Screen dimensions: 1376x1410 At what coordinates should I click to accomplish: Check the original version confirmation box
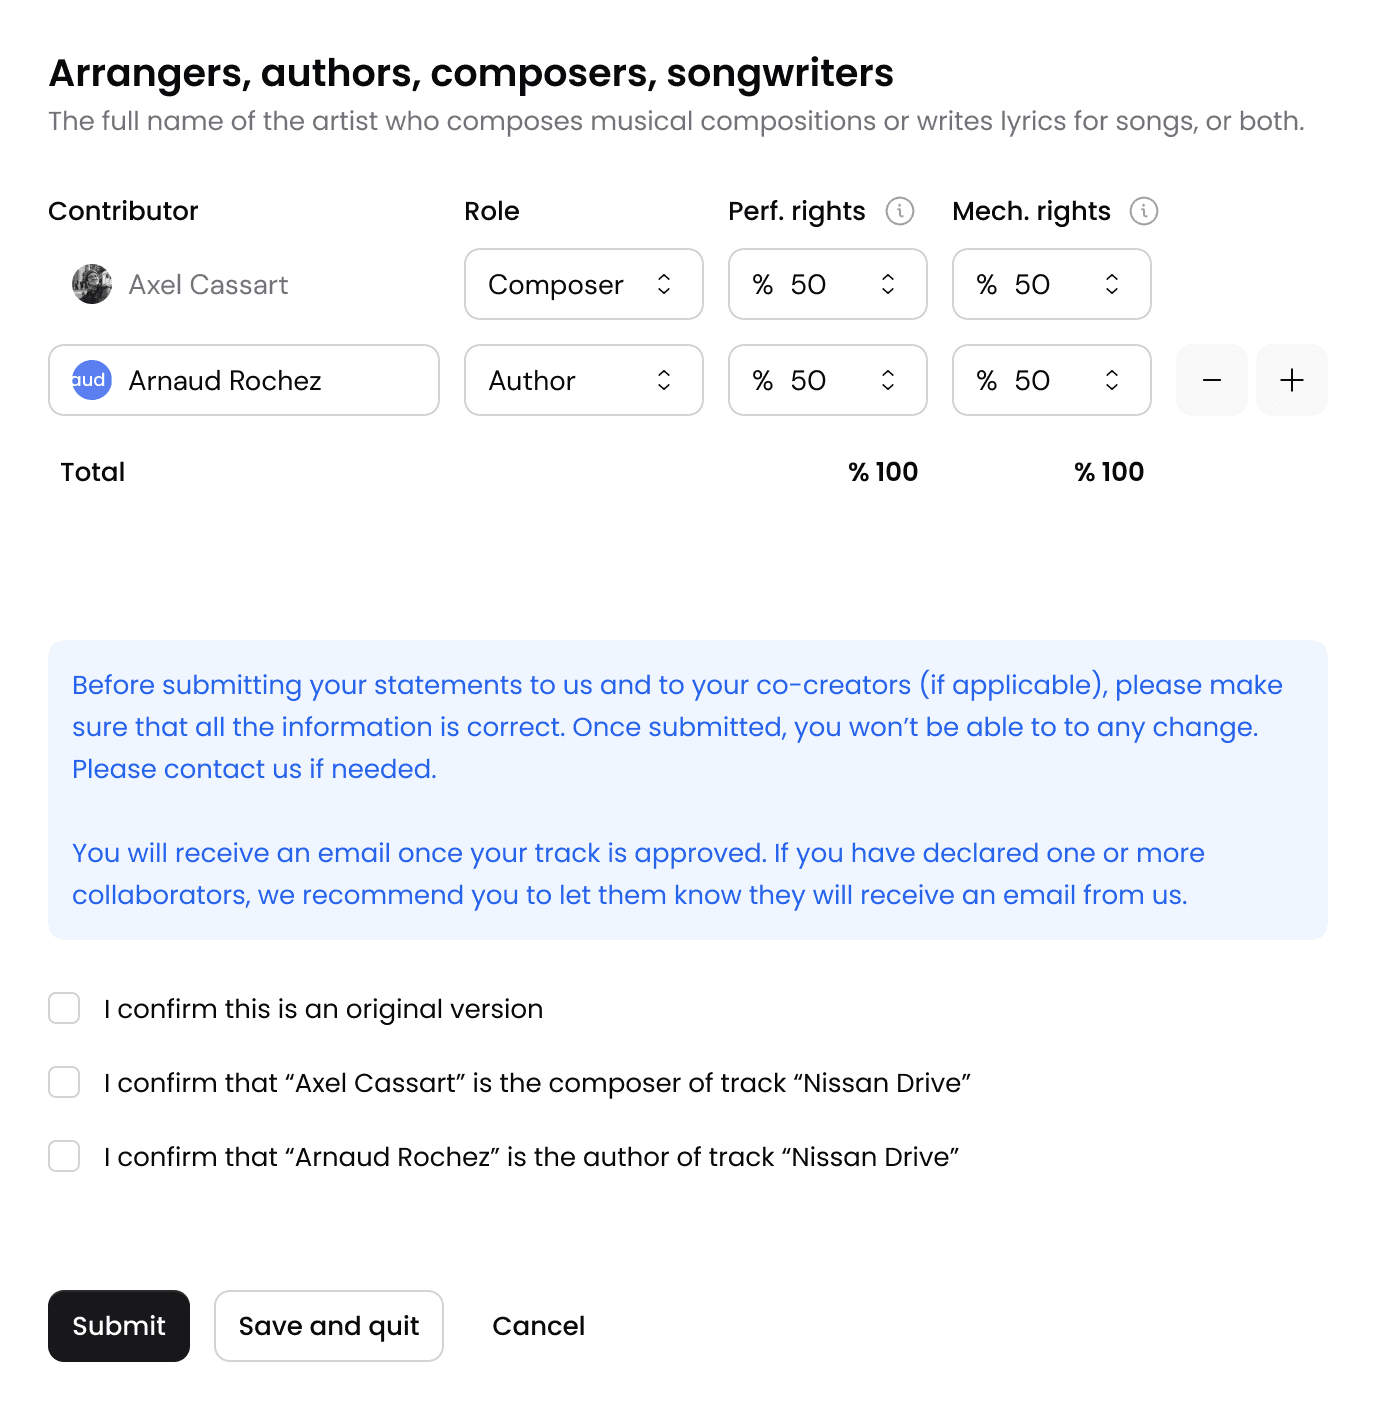[x=64, y=1008]
